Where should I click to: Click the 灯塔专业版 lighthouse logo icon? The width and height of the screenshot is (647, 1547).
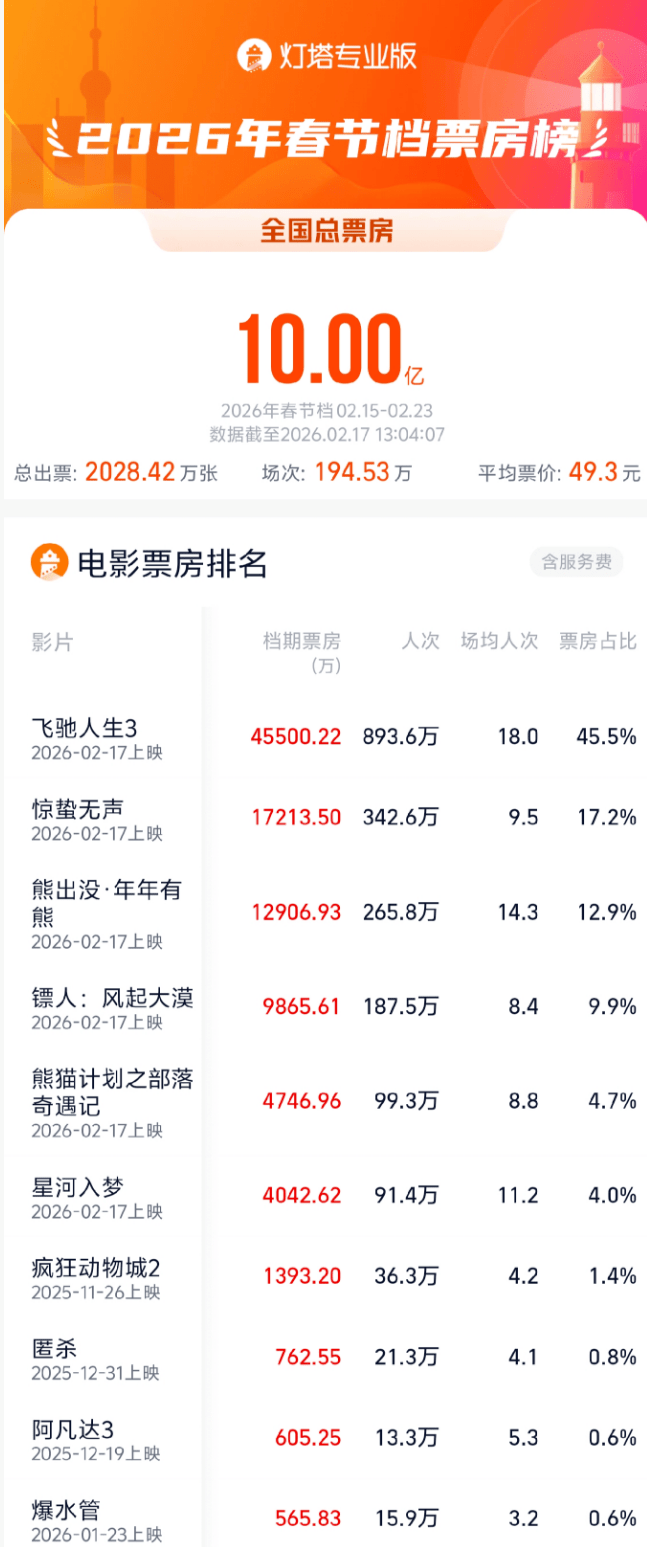point(254,55)
